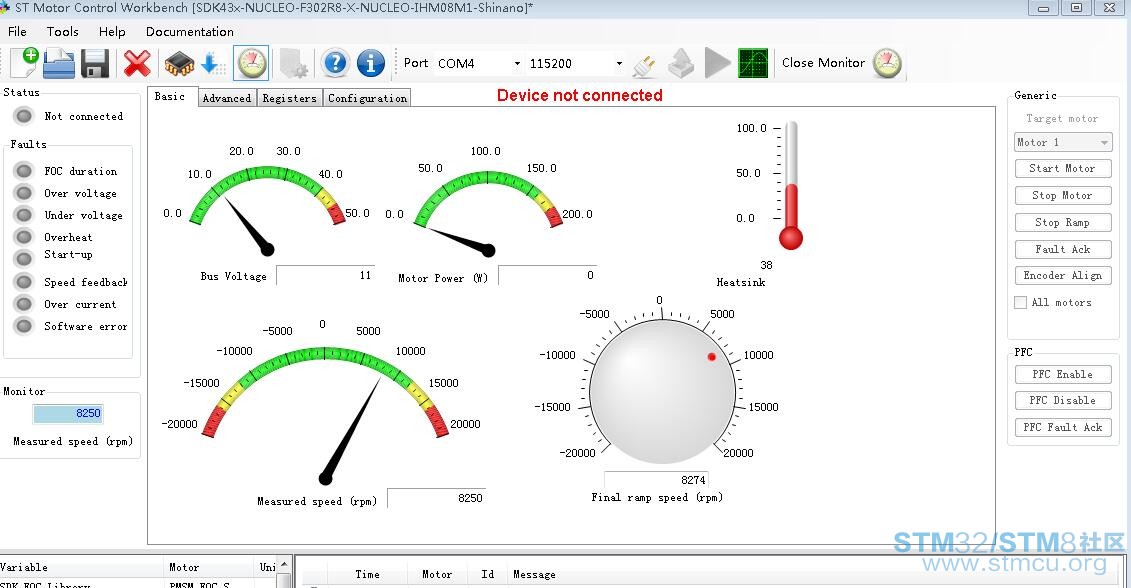Click the New Project icon
Screen dimensions: 1131x588
coord(24,63)
